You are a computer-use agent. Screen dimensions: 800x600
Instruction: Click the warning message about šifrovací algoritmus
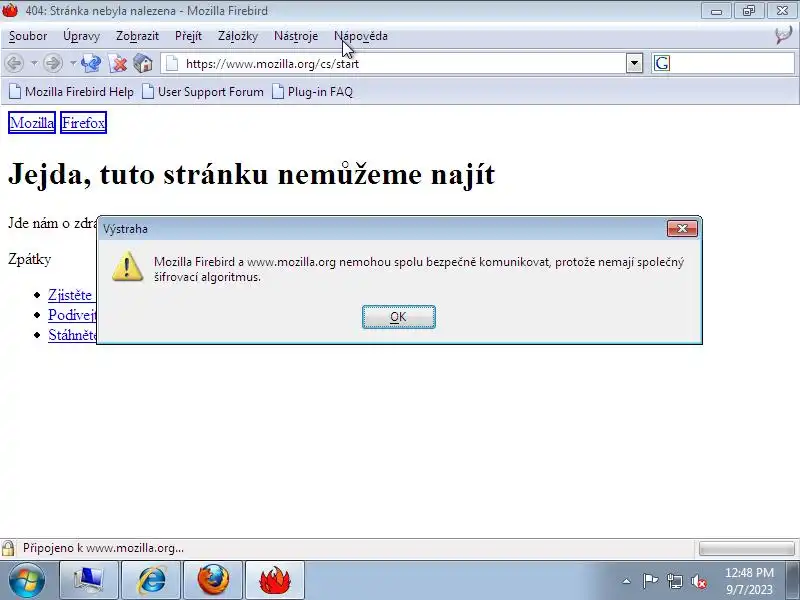tap(419, 269)
